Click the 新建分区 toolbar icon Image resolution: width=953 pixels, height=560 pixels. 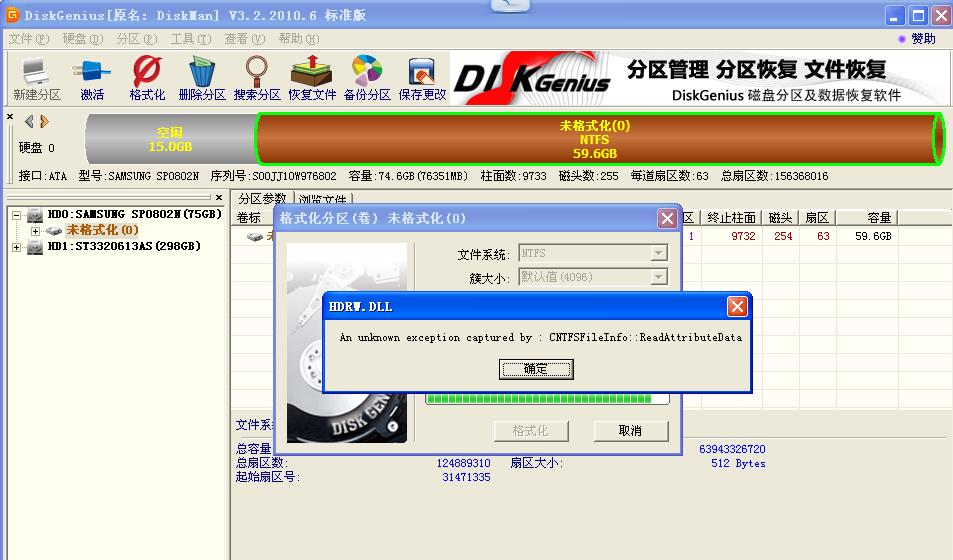[36, 78]
